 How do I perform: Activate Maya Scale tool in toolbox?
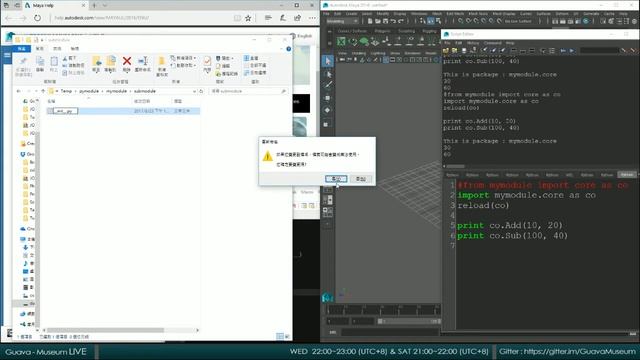pos(327,124)
